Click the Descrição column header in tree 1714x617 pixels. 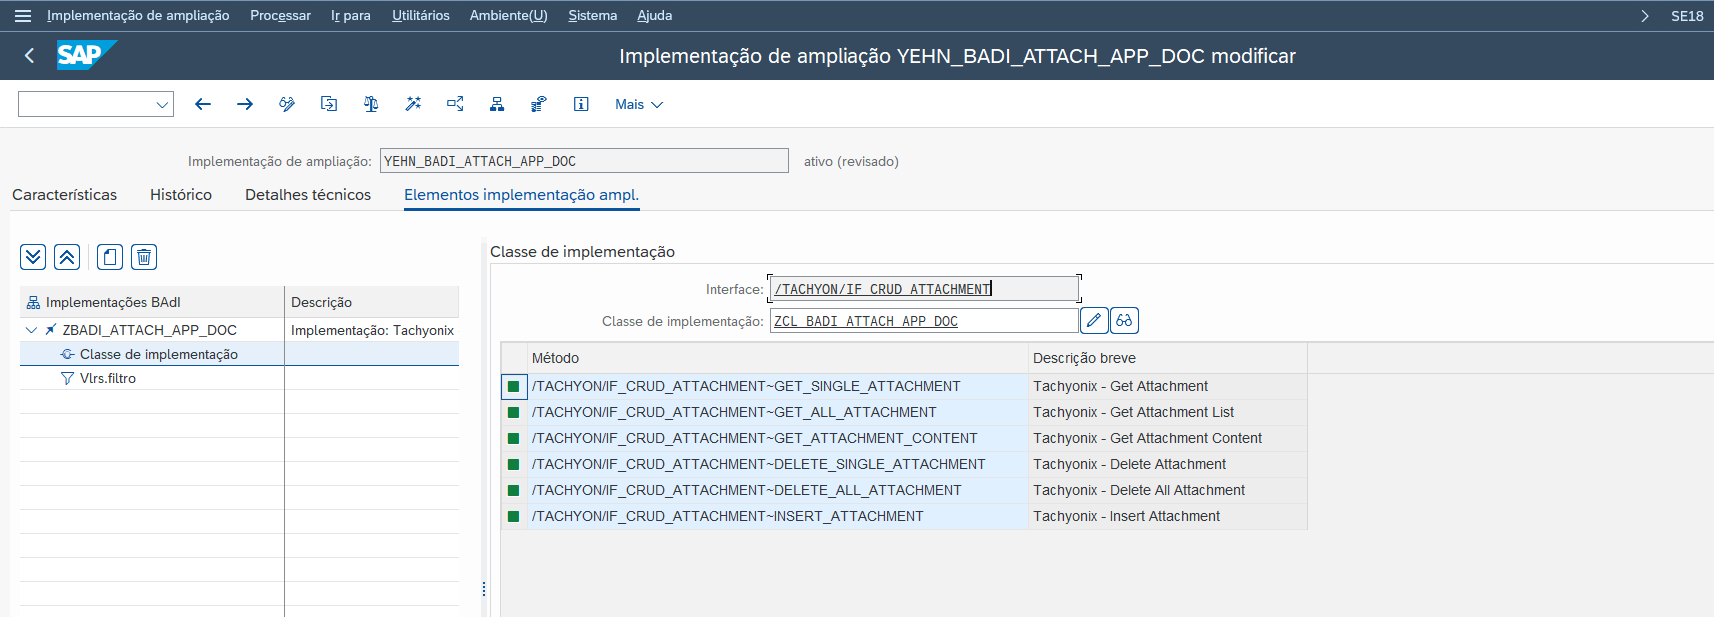tap(372, 302)
